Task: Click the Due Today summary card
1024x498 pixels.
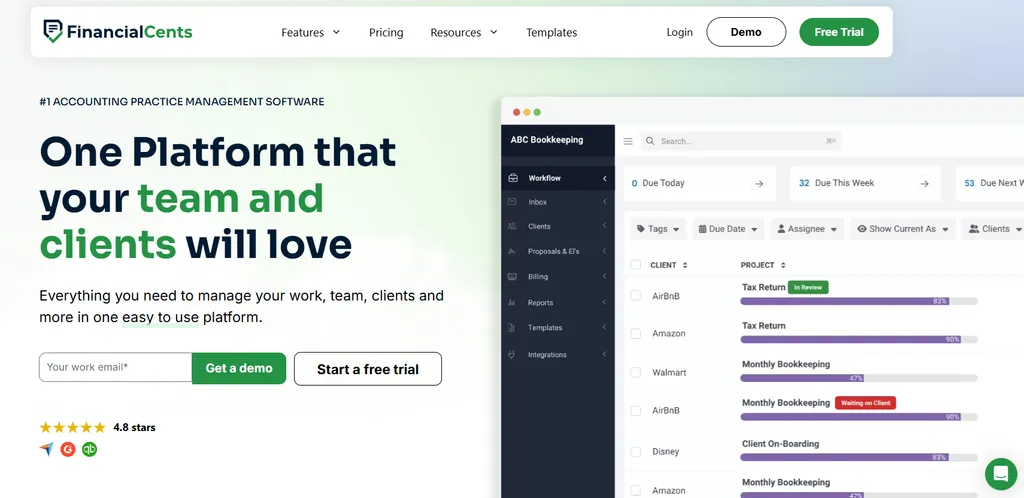Action: tap(700, 183)
